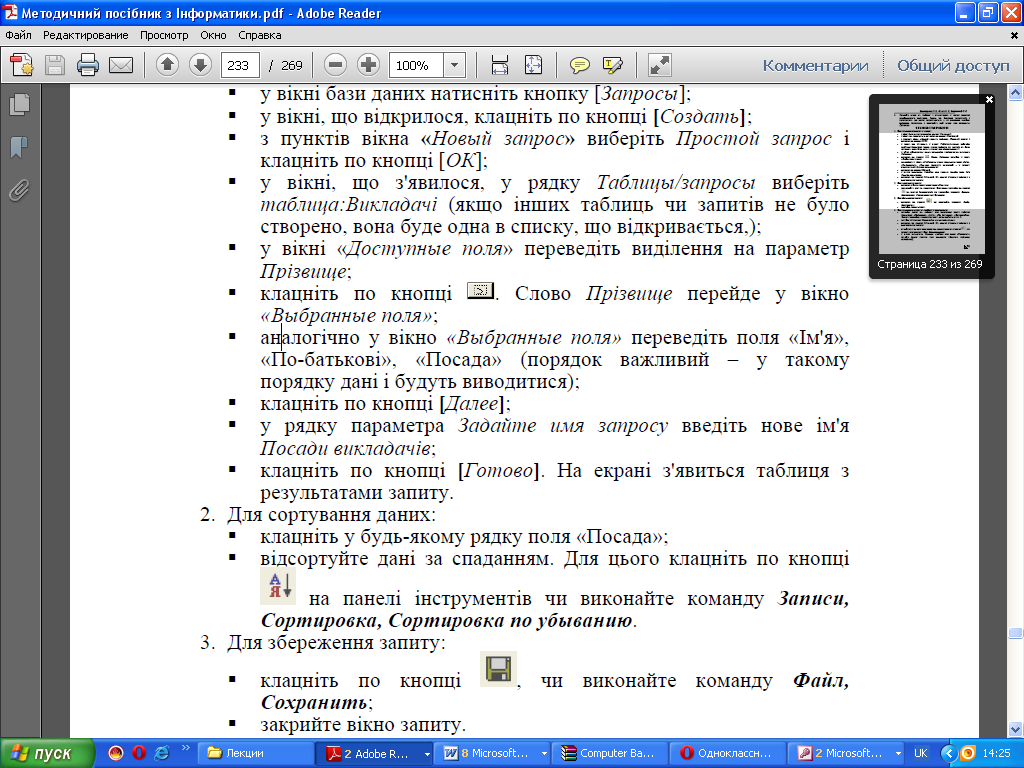The image size is (1024, 768).
Task: Show bookmarks sidebar panel
Action: pos(20,147)
